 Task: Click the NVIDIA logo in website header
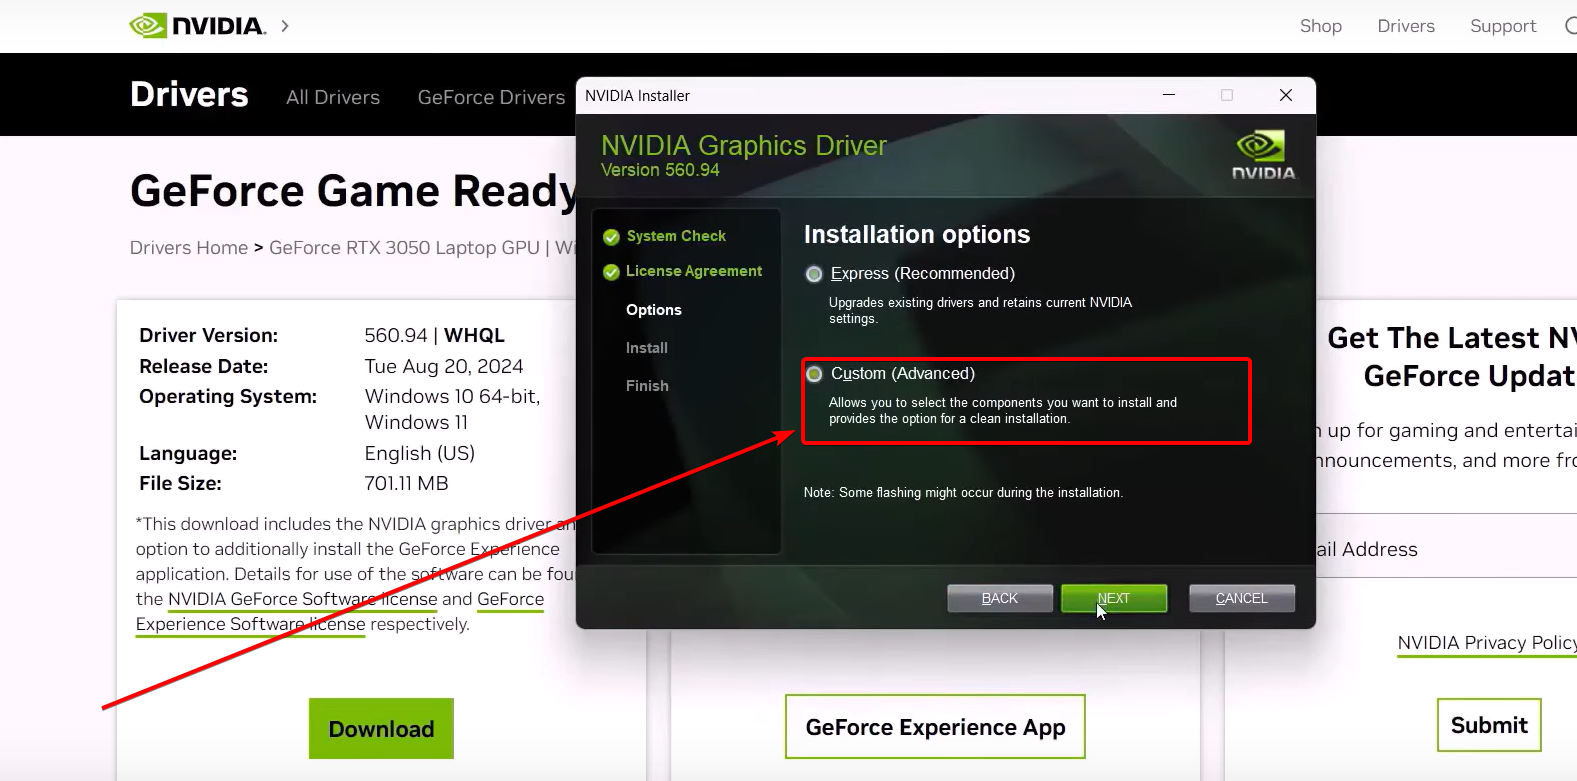[x=198, y=25]
